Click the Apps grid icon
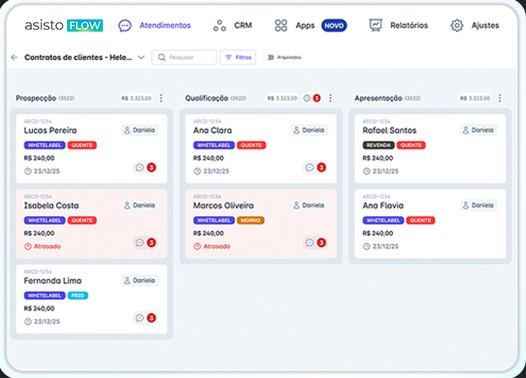The width and height of the screenshot is (526, 378). (281, 25)
